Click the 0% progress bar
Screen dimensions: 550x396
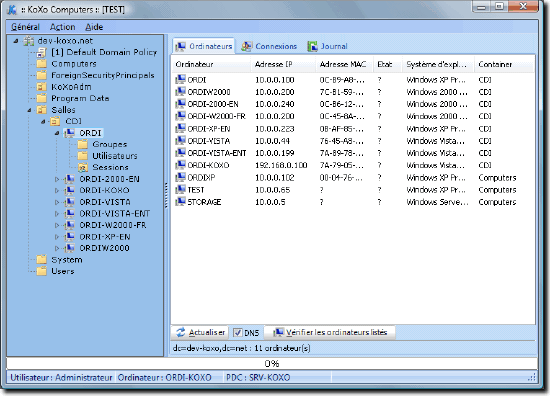tap(272, 363)
